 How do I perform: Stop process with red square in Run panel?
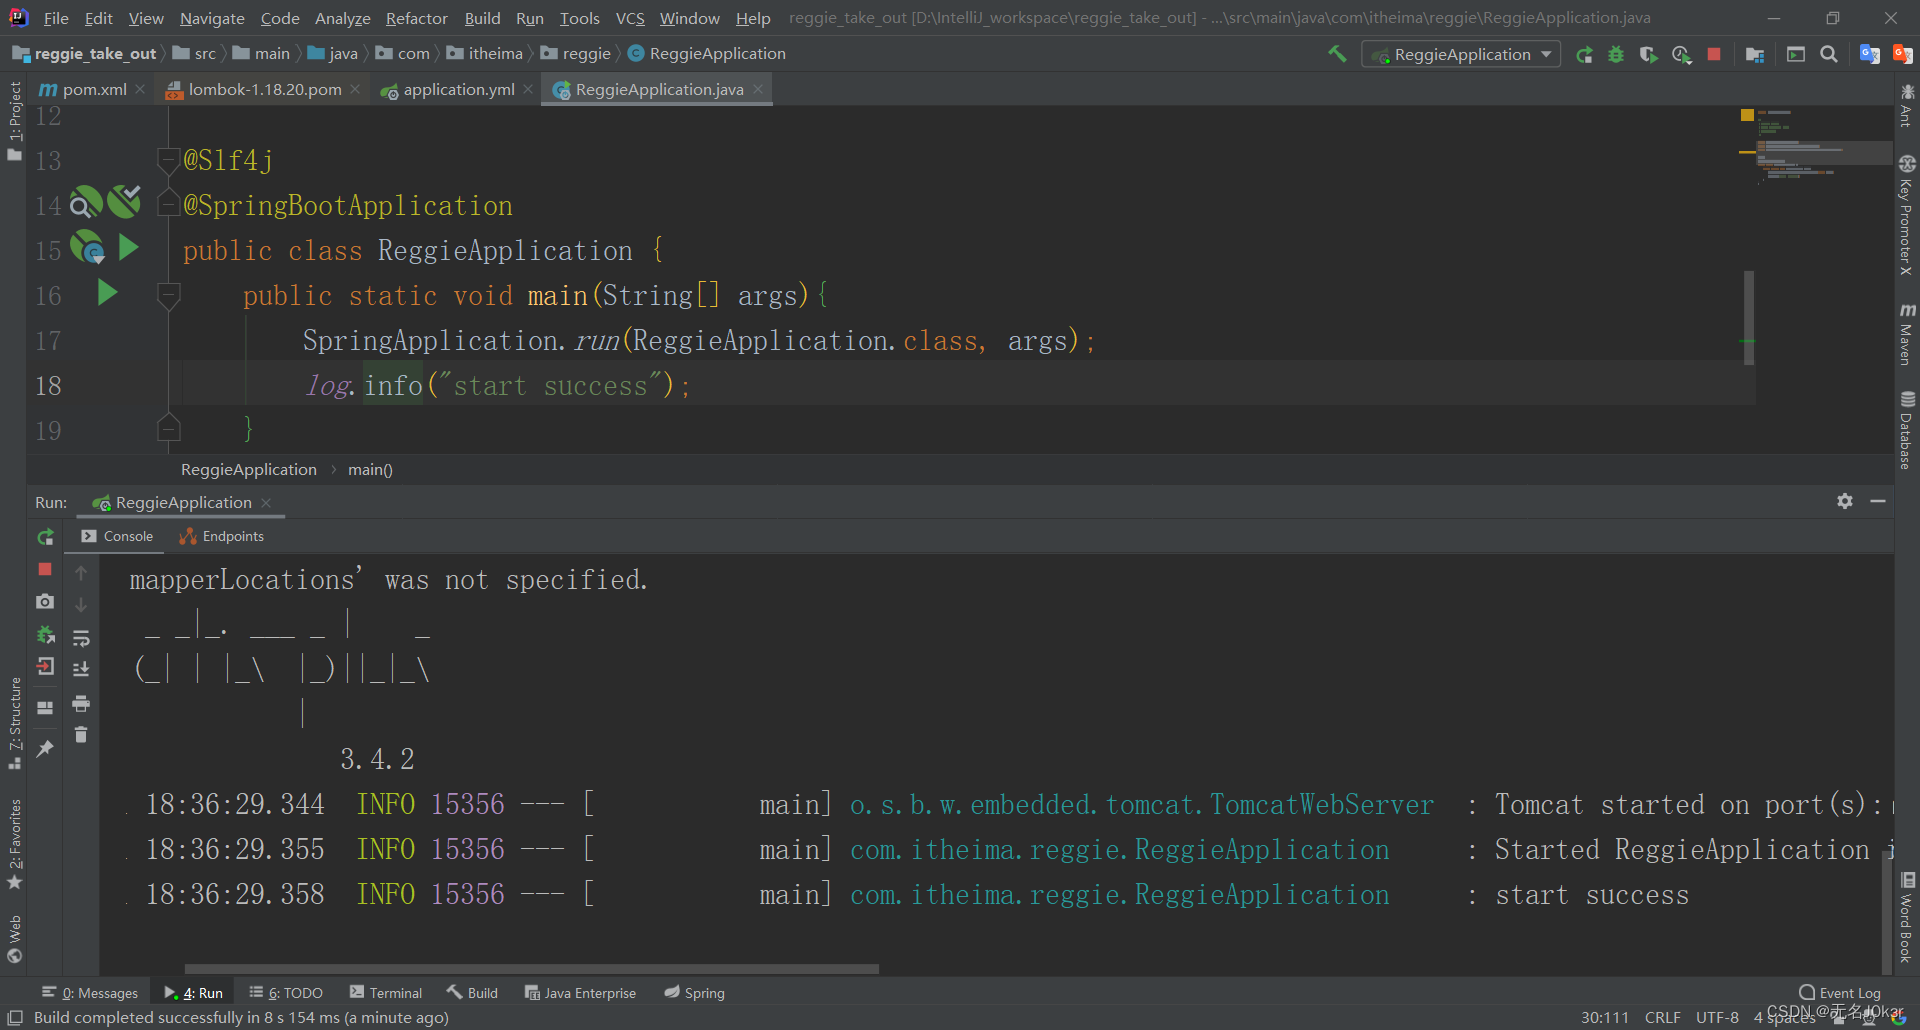coord(45,569)
